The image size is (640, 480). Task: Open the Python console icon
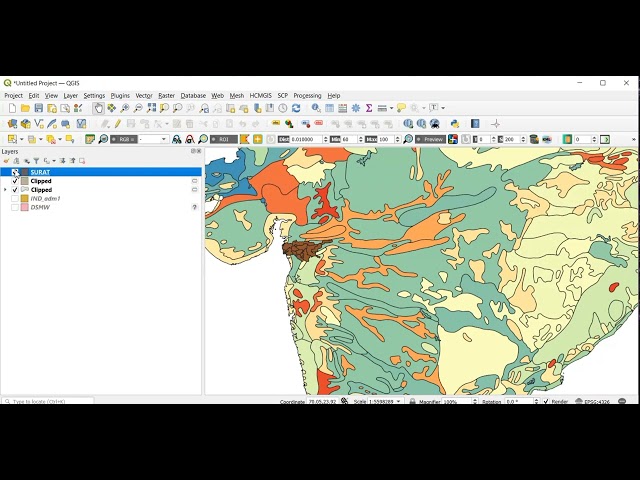455,124
